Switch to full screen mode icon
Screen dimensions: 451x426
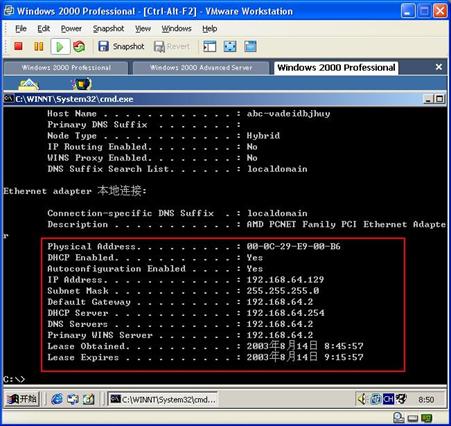tap(230, 46)
